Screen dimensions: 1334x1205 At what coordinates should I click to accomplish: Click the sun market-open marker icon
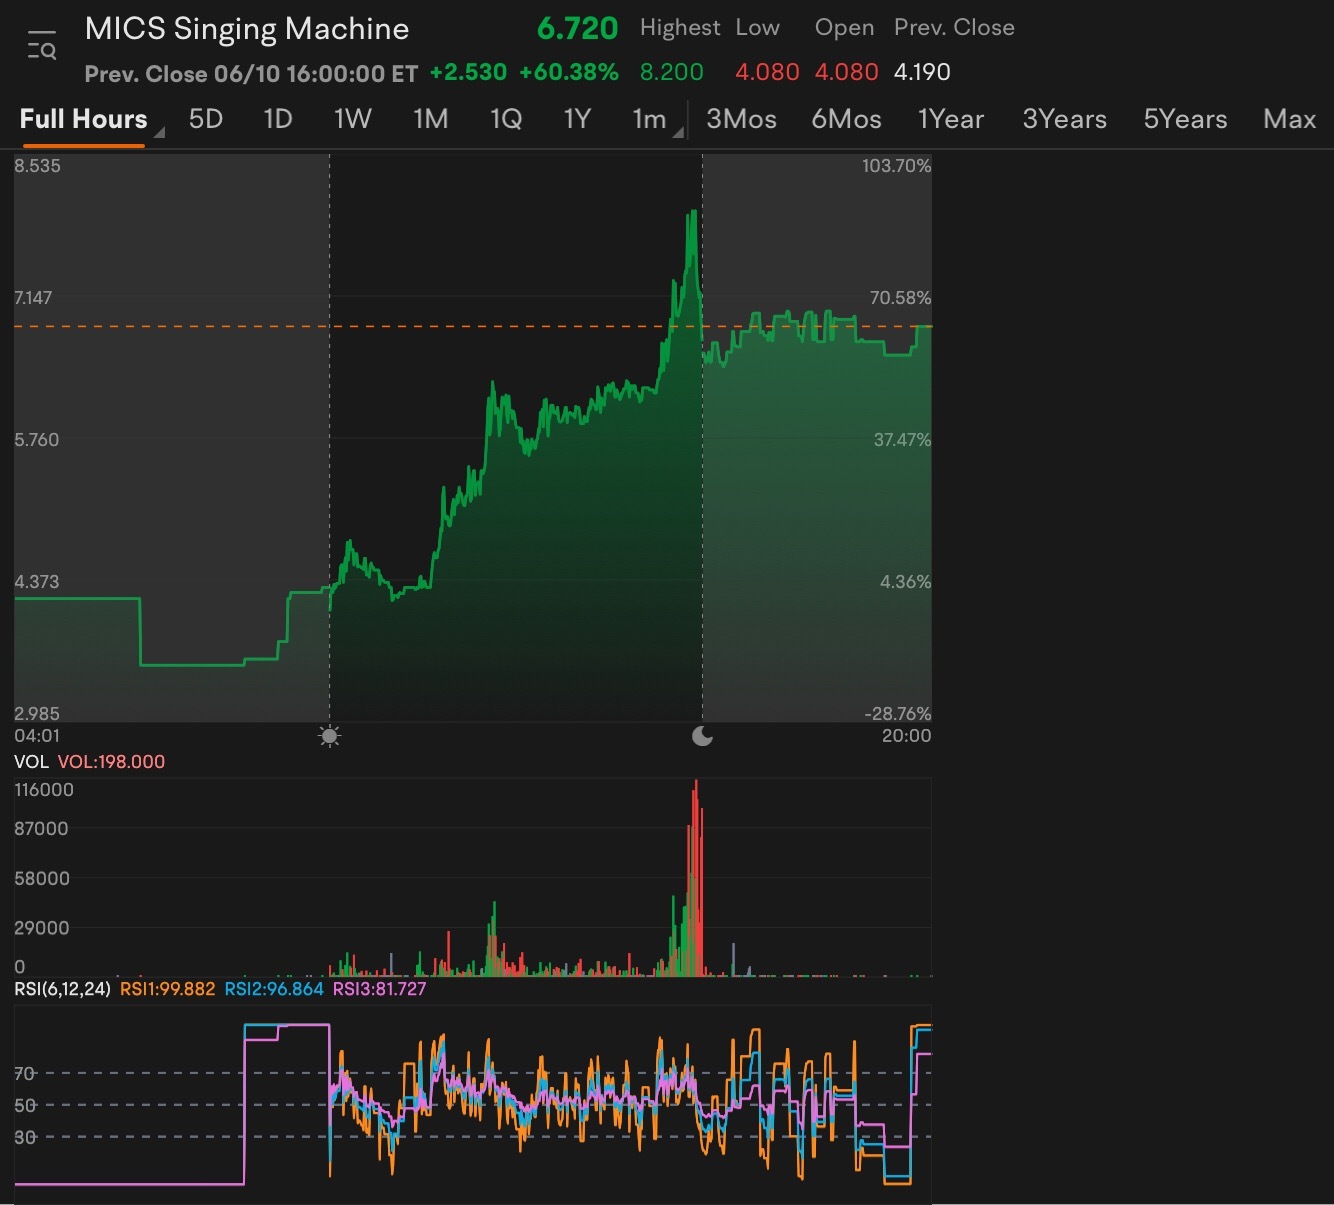(x=330, y=737)
